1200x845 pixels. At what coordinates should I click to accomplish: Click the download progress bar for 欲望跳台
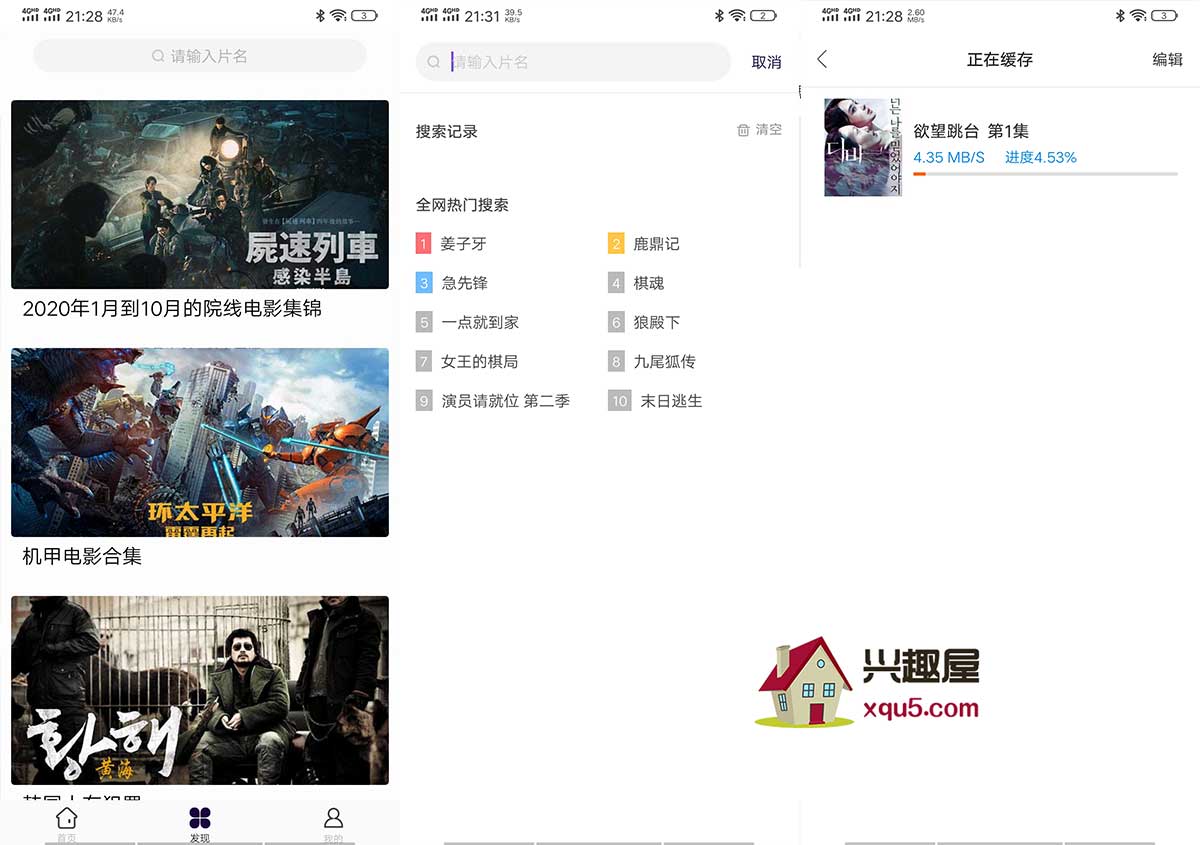pos(1045,174)
